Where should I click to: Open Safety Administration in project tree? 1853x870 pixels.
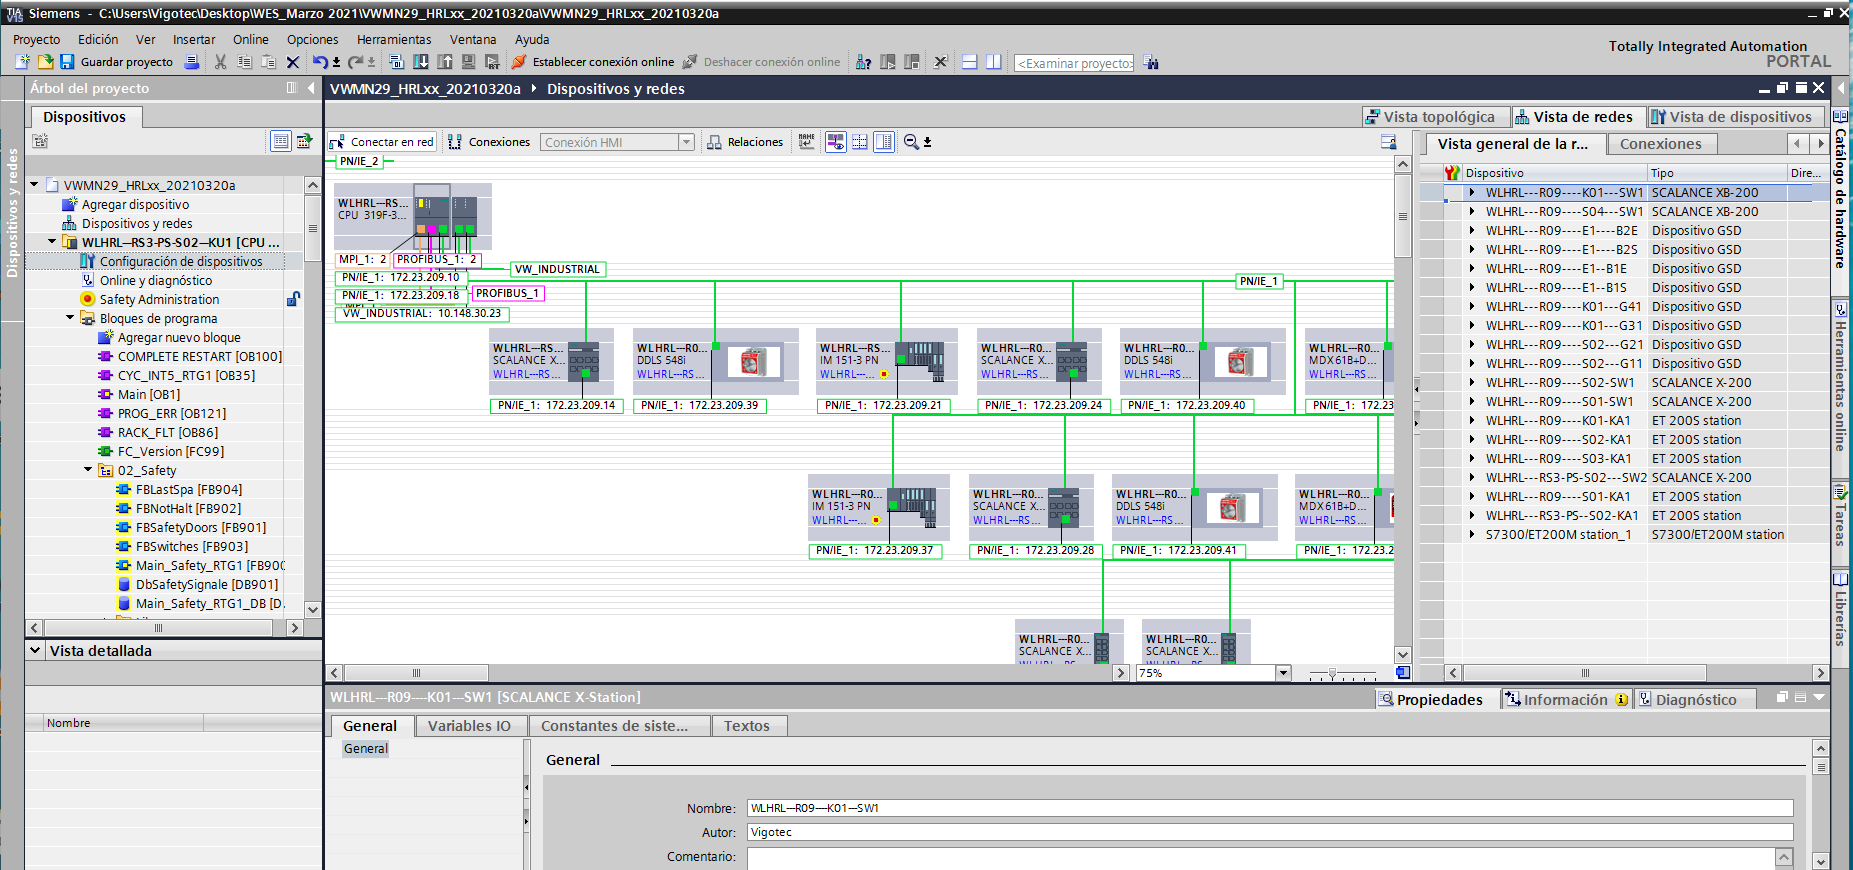[x=159, y=299]
